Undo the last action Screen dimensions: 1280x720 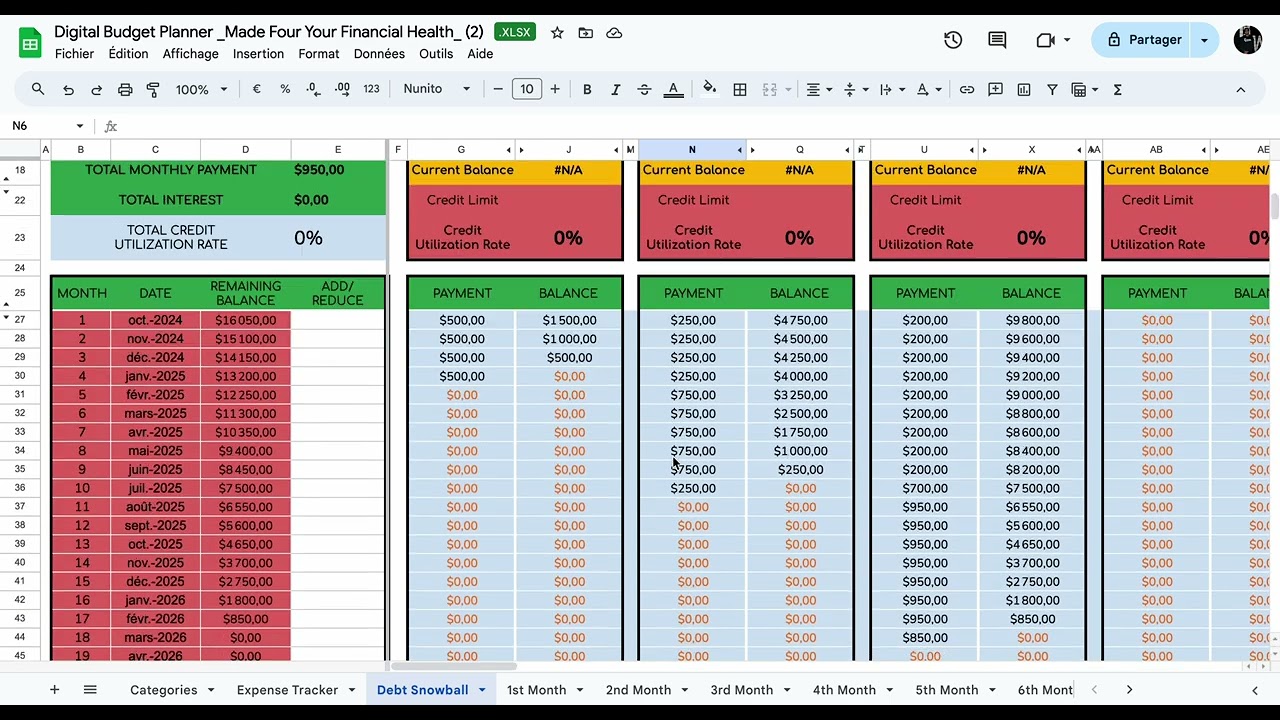68,89
